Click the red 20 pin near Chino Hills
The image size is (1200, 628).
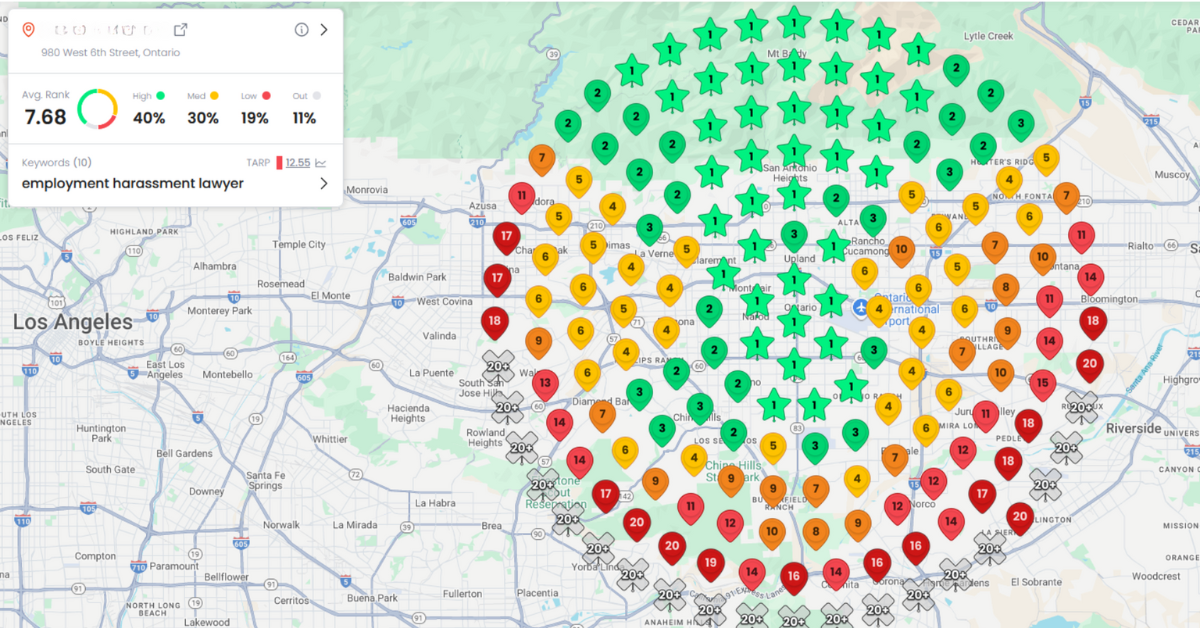[639, 521]
